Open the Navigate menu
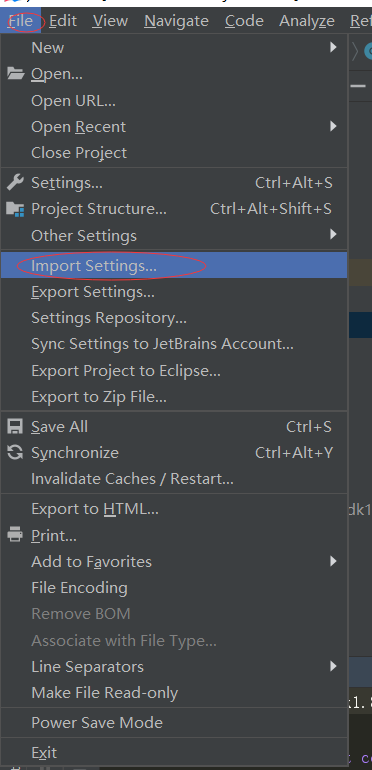372x770 pixels. coord(177,21)
